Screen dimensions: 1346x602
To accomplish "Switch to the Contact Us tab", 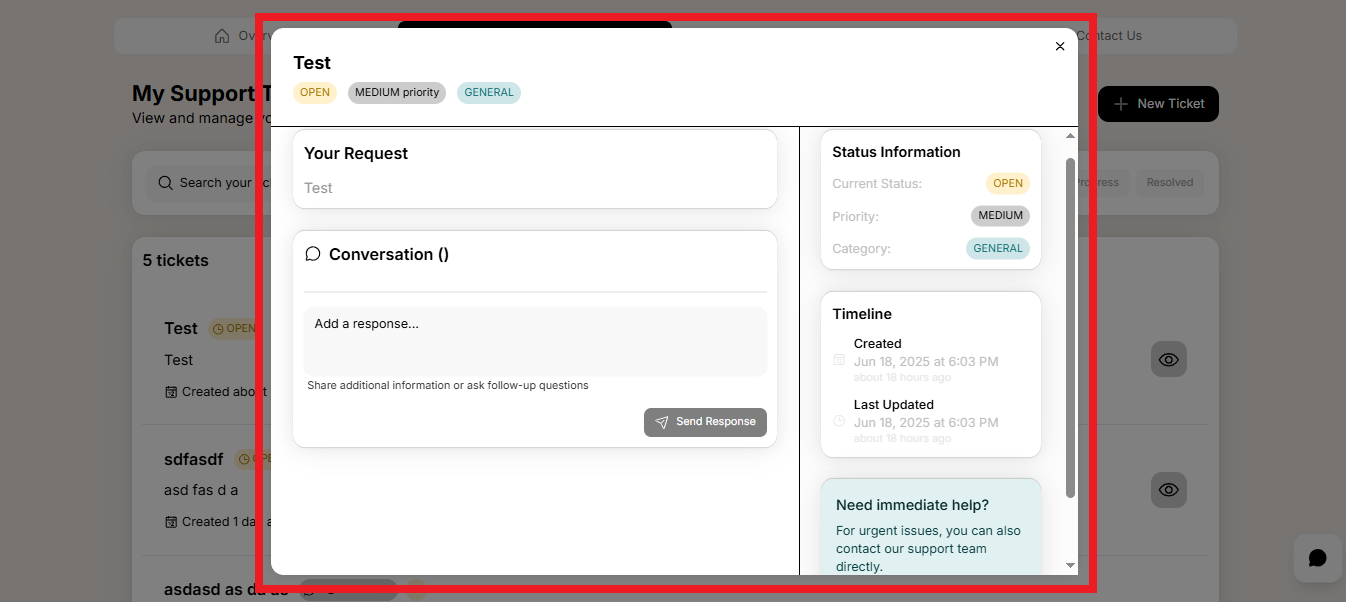I will tap(1109, 36).
